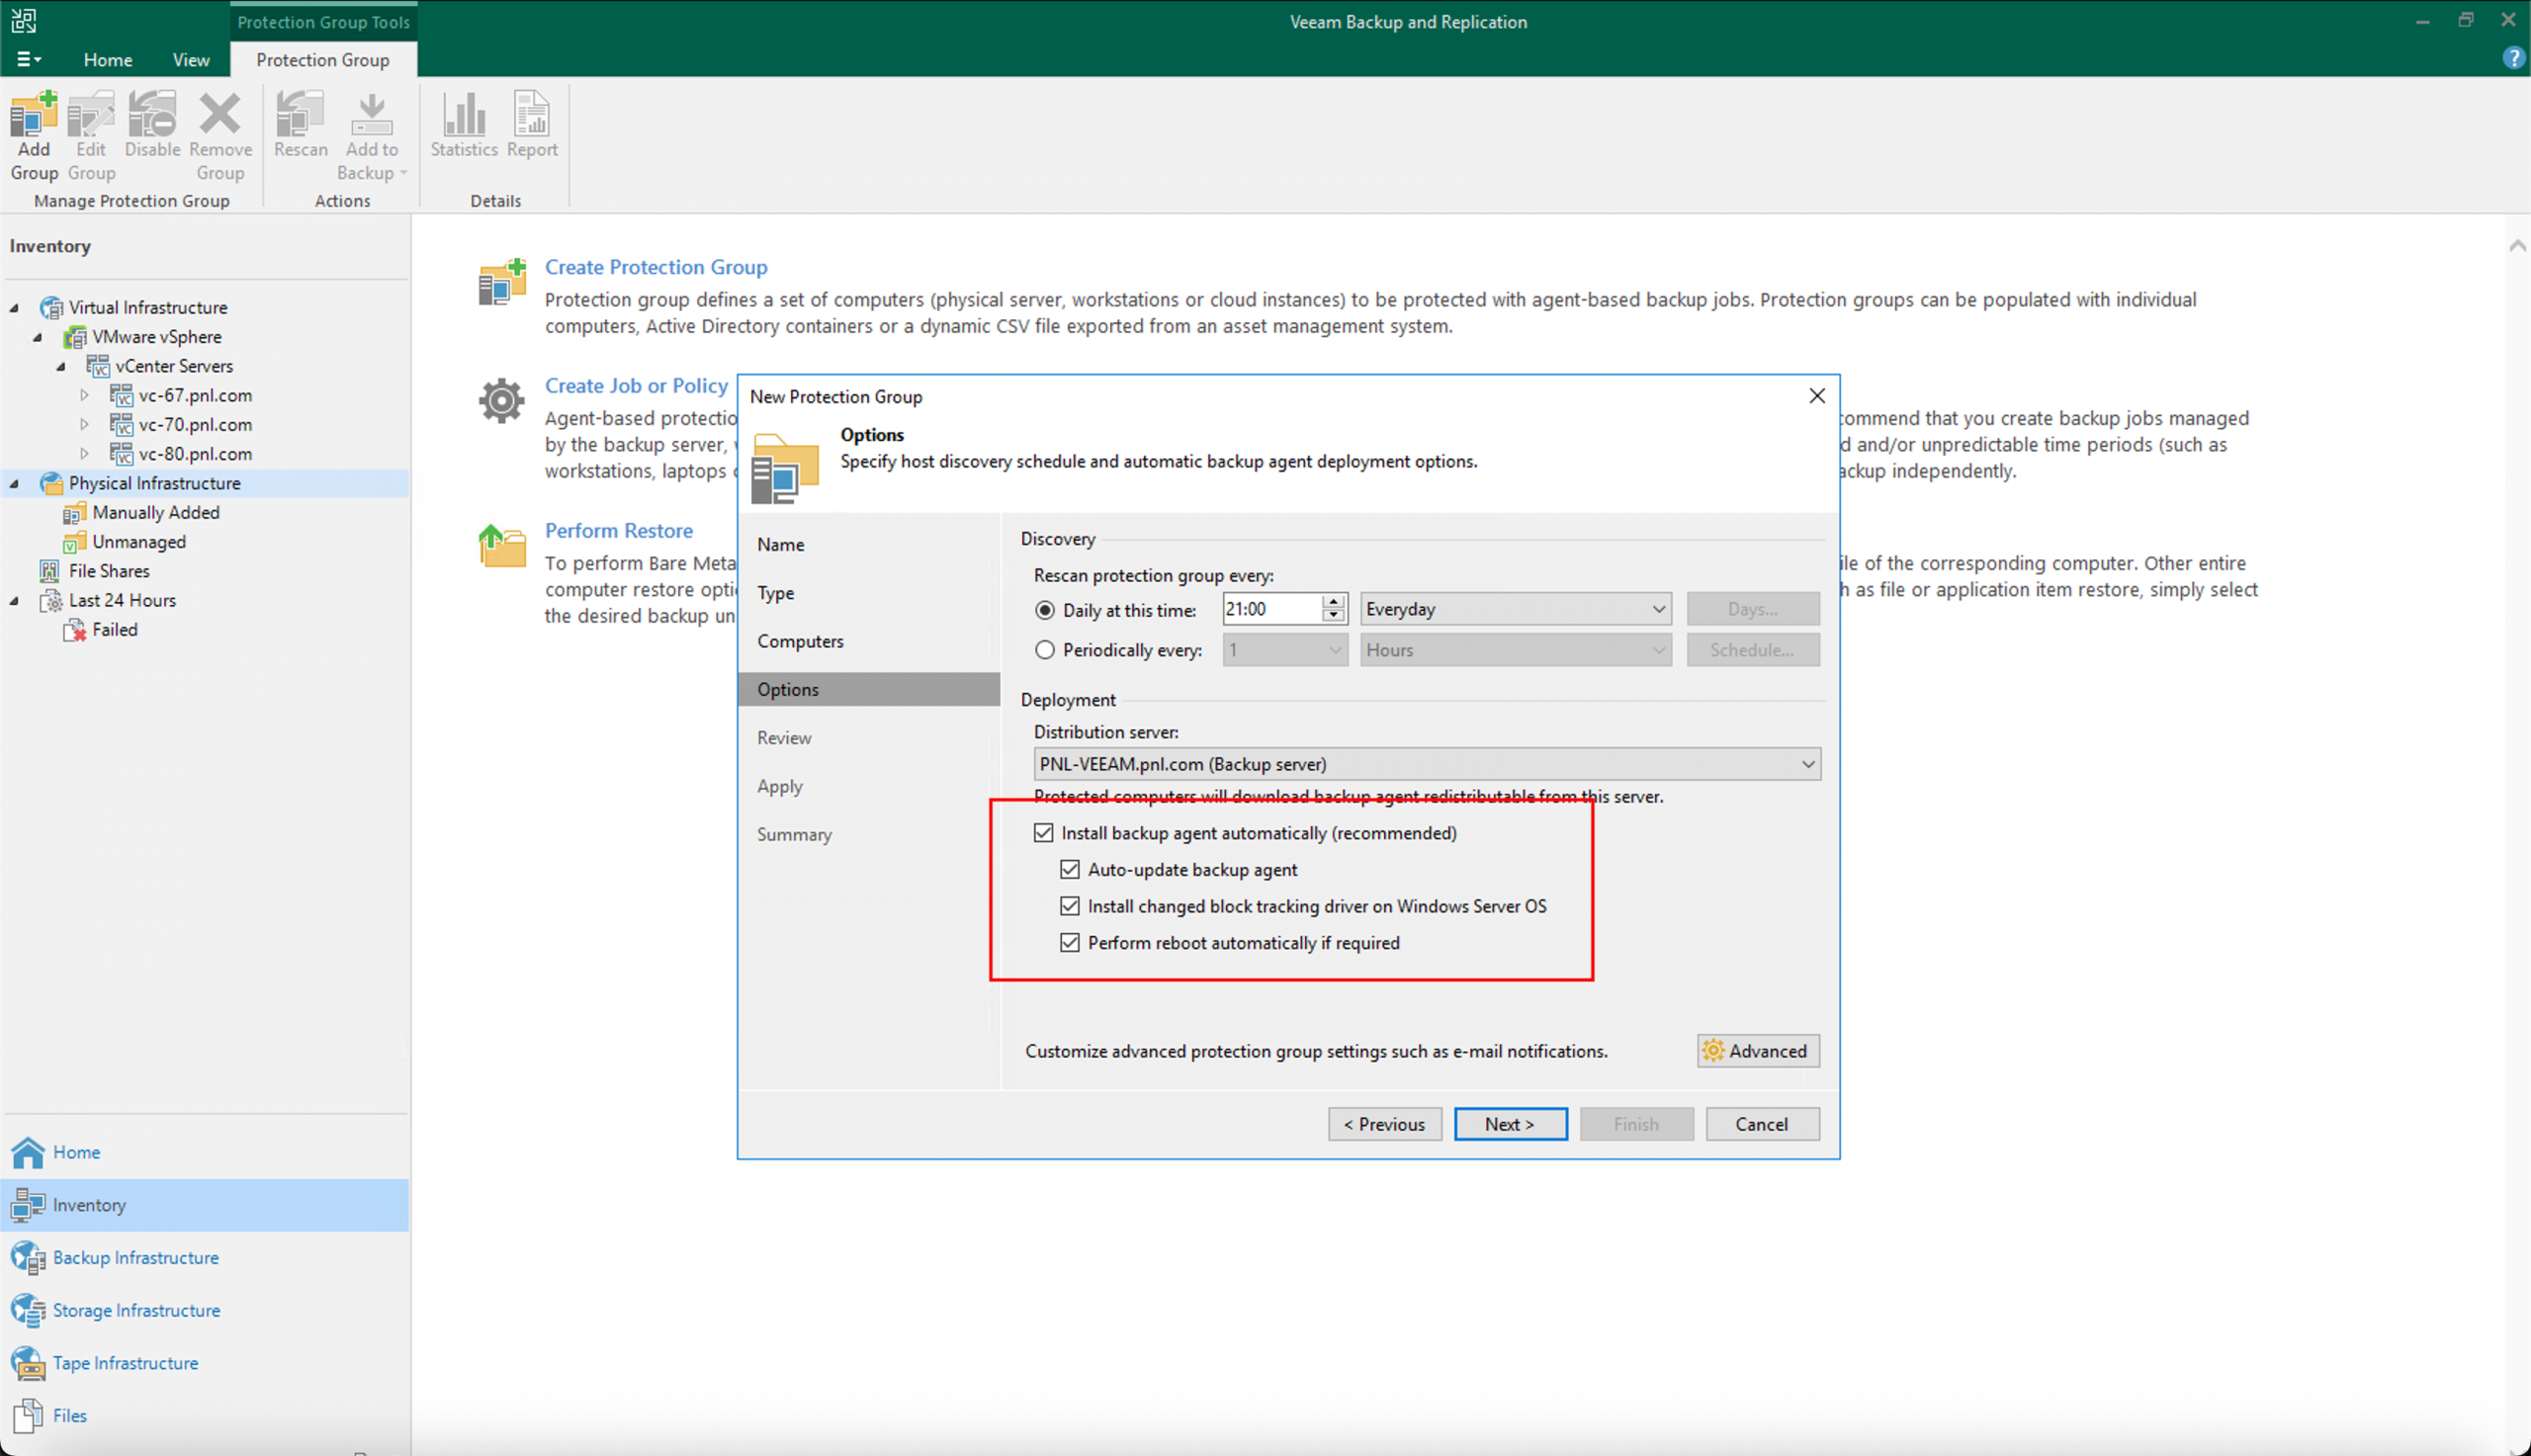Open the main hamburger menu button
The width and height of the screenshot is (2531, 1456).
(28, 60)
